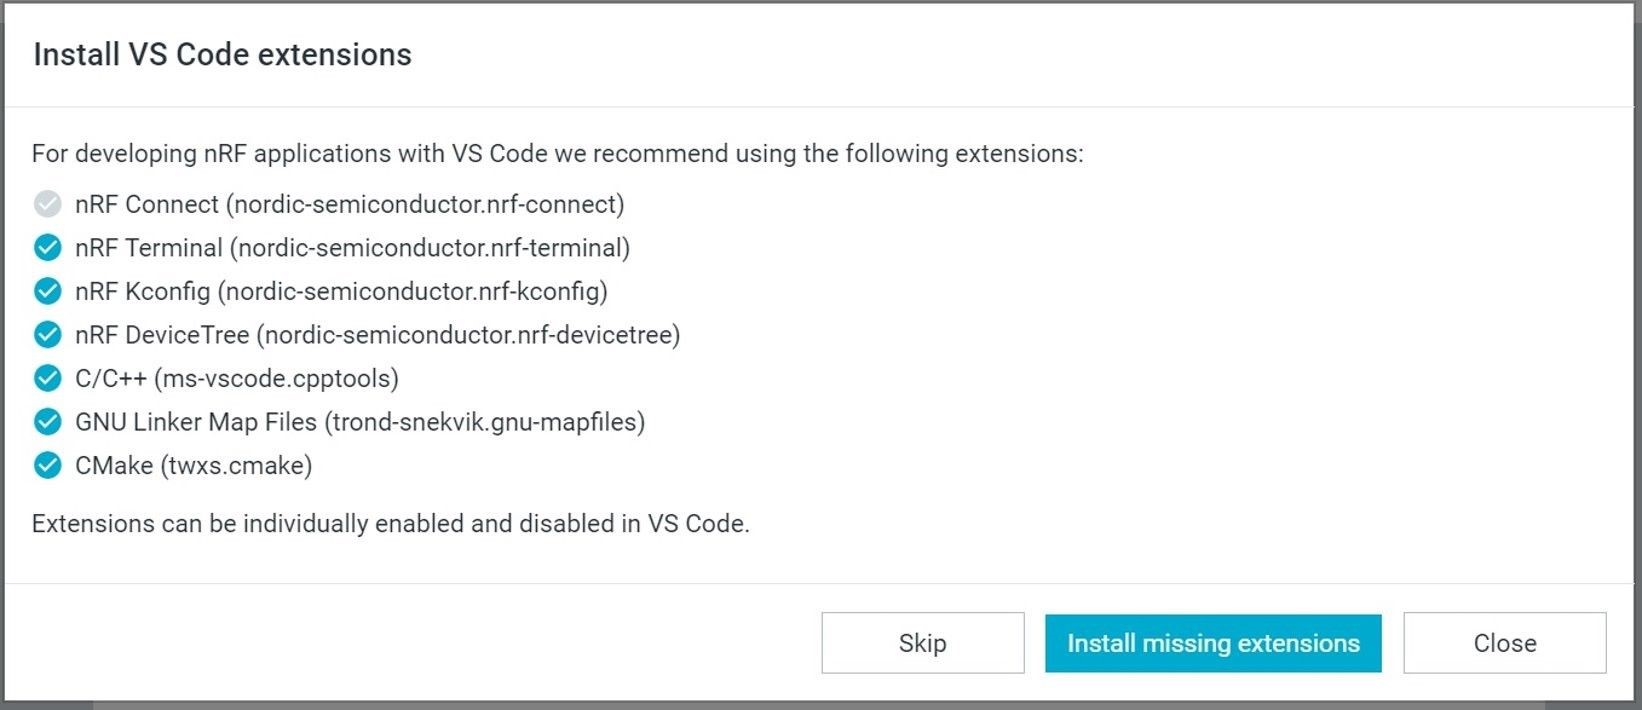The width and height of the screenshot is (1642, 710).
Task: Click Install missing extensions
Action: pyautogui.click(x=1212, y=643)
